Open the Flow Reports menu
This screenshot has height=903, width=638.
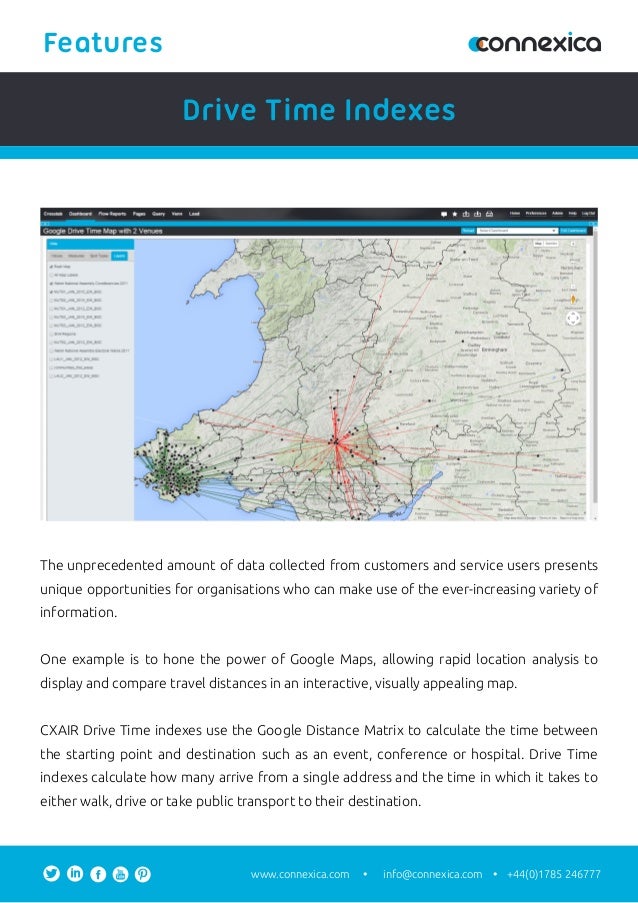pyautogui.click(x=112, y=214)
